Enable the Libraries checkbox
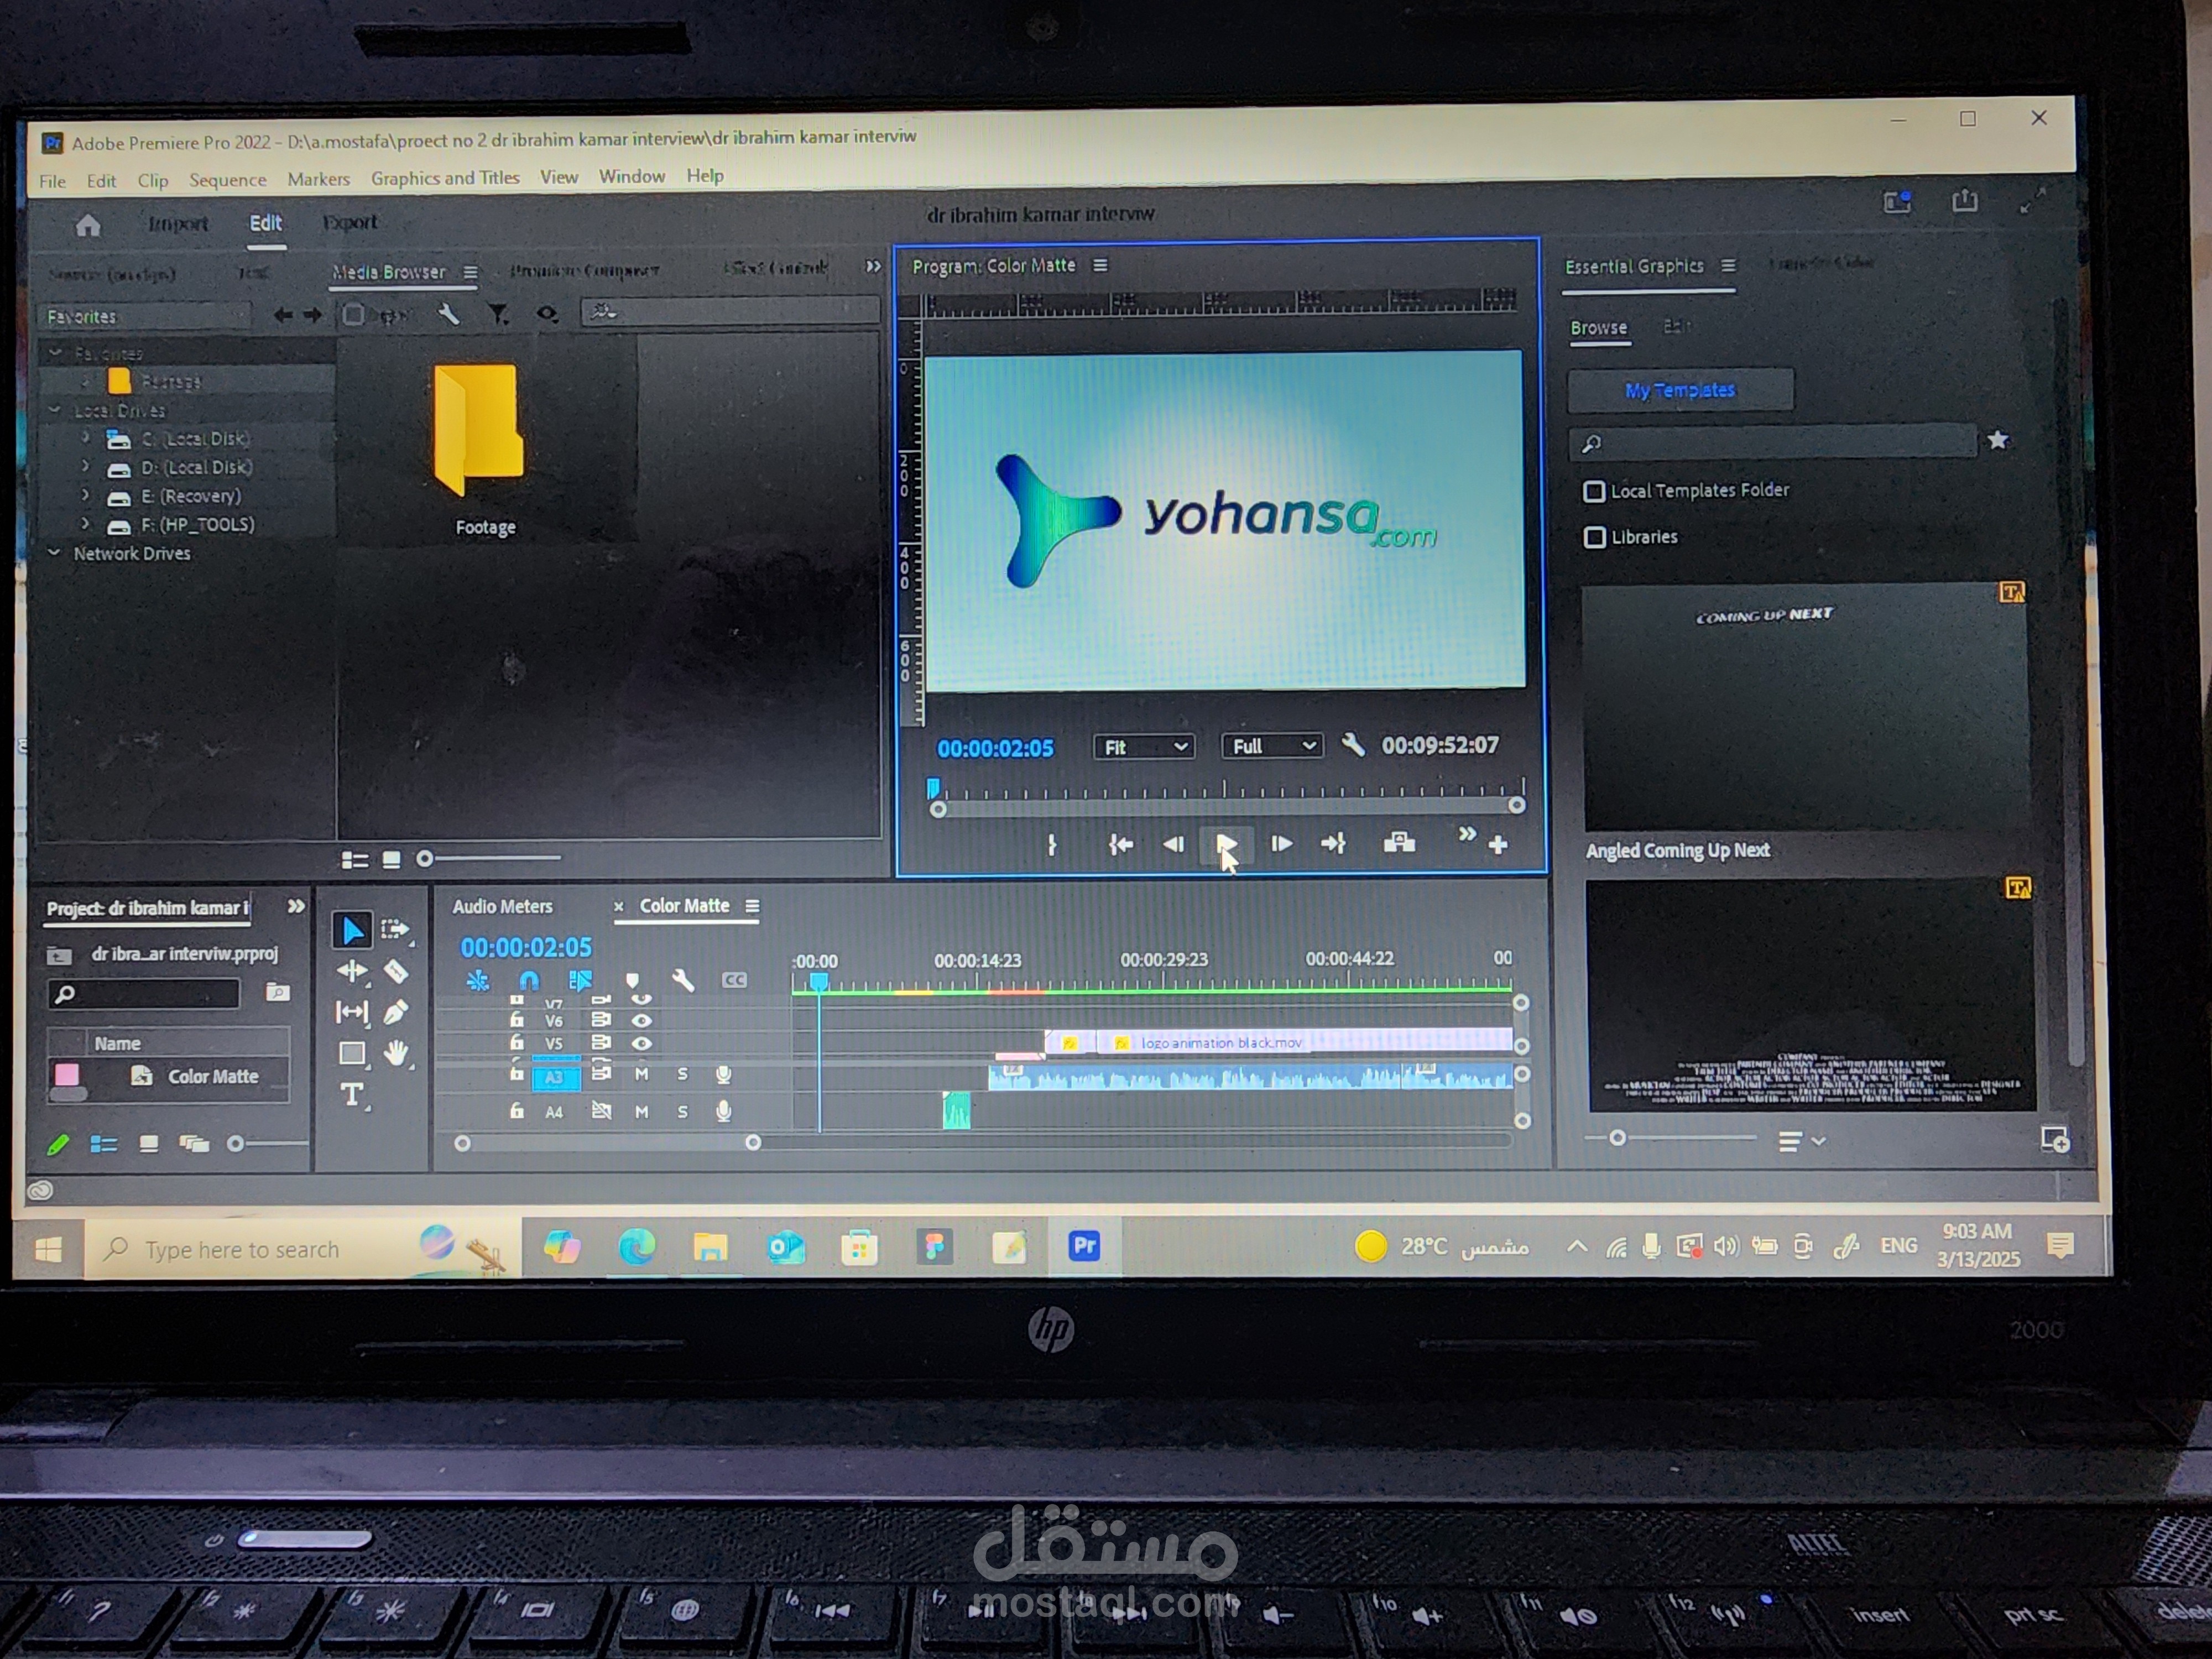 point(1594,537)
